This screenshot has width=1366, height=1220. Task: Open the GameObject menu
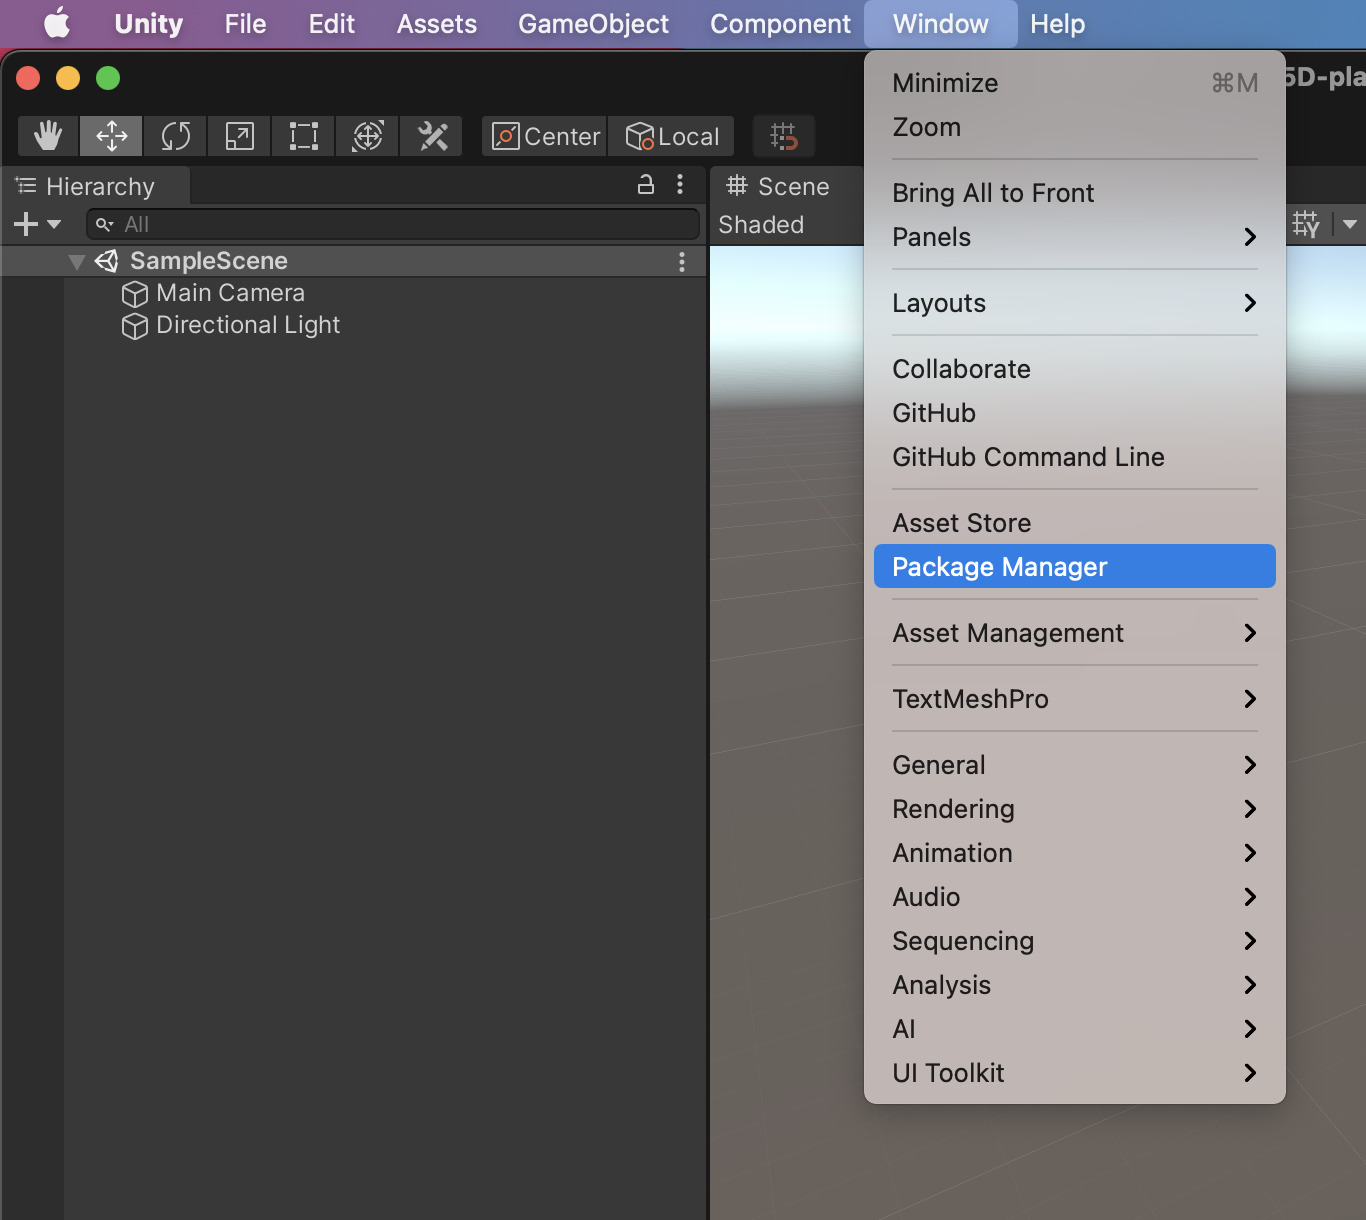[593, 24]
